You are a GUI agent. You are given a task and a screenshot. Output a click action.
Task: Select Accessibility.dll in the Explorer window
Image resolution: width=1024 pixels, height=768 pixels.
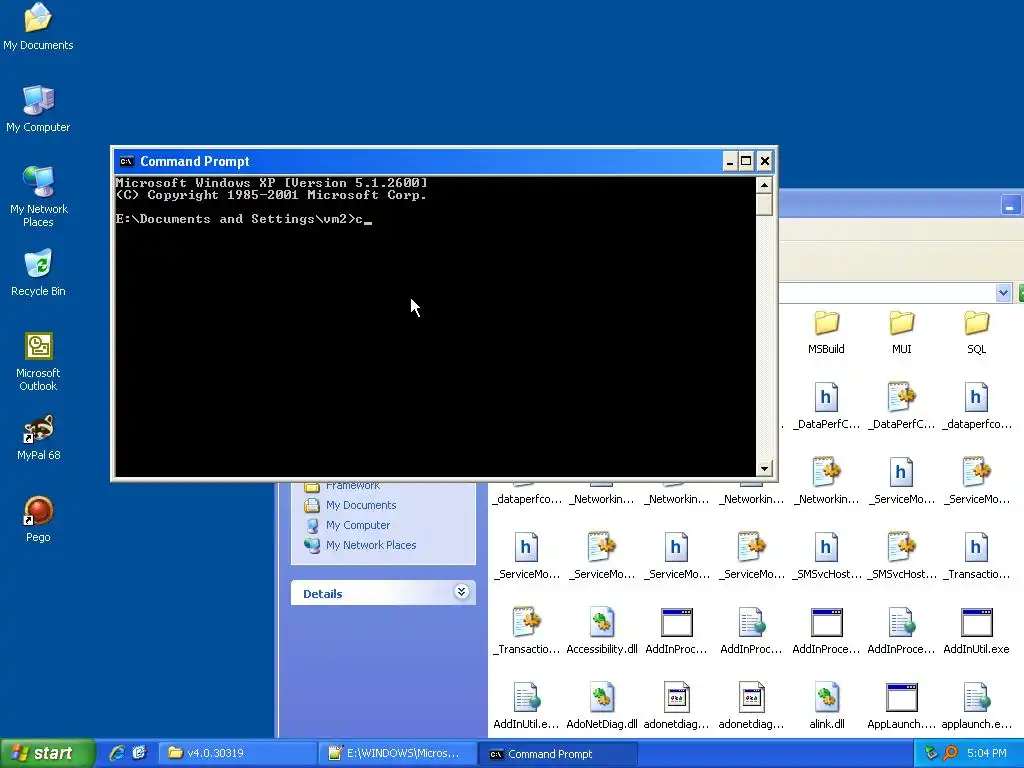pyautogui.click(x=601, y=631)
